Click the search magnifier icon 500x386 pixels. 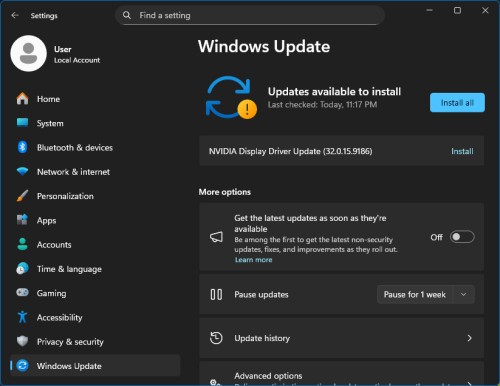[x=127, y=15]
